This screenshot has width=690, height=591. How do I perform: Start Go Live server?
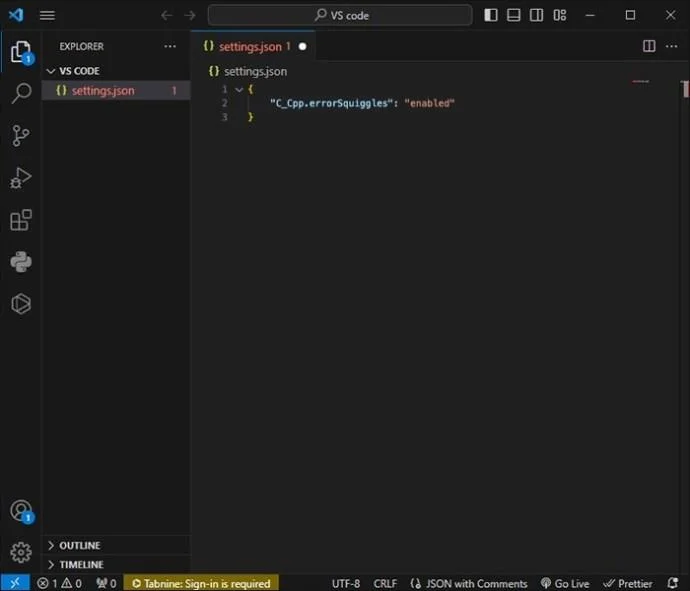tap(565, 584)
